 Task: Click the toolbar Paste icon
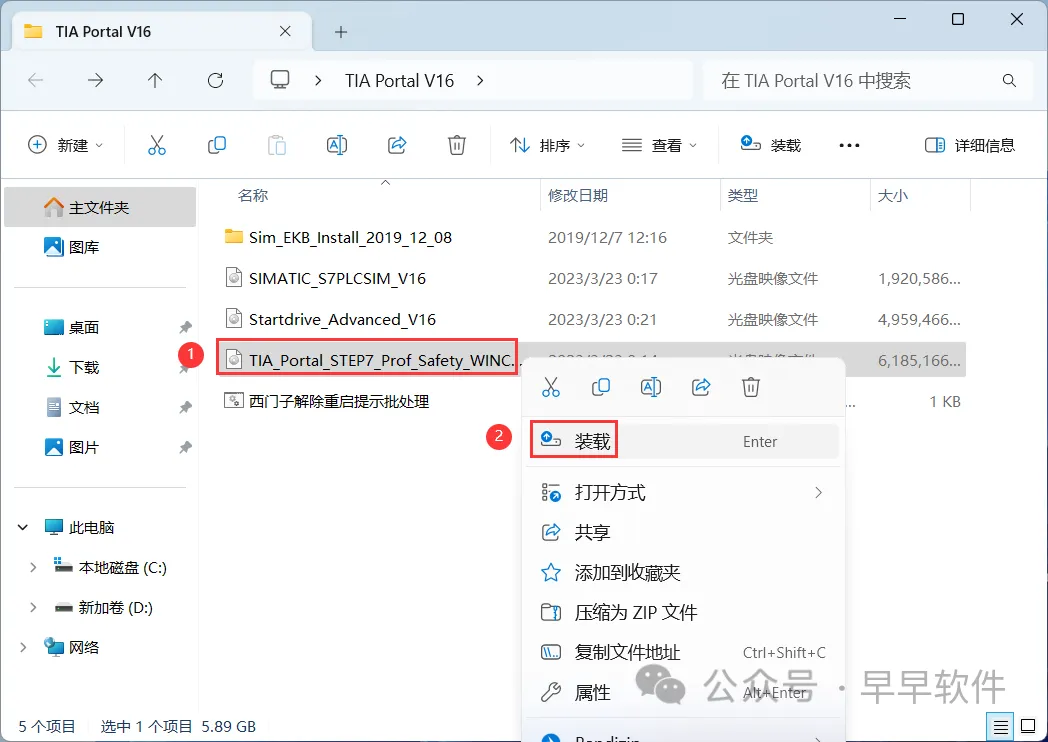[x=277, y=145]
